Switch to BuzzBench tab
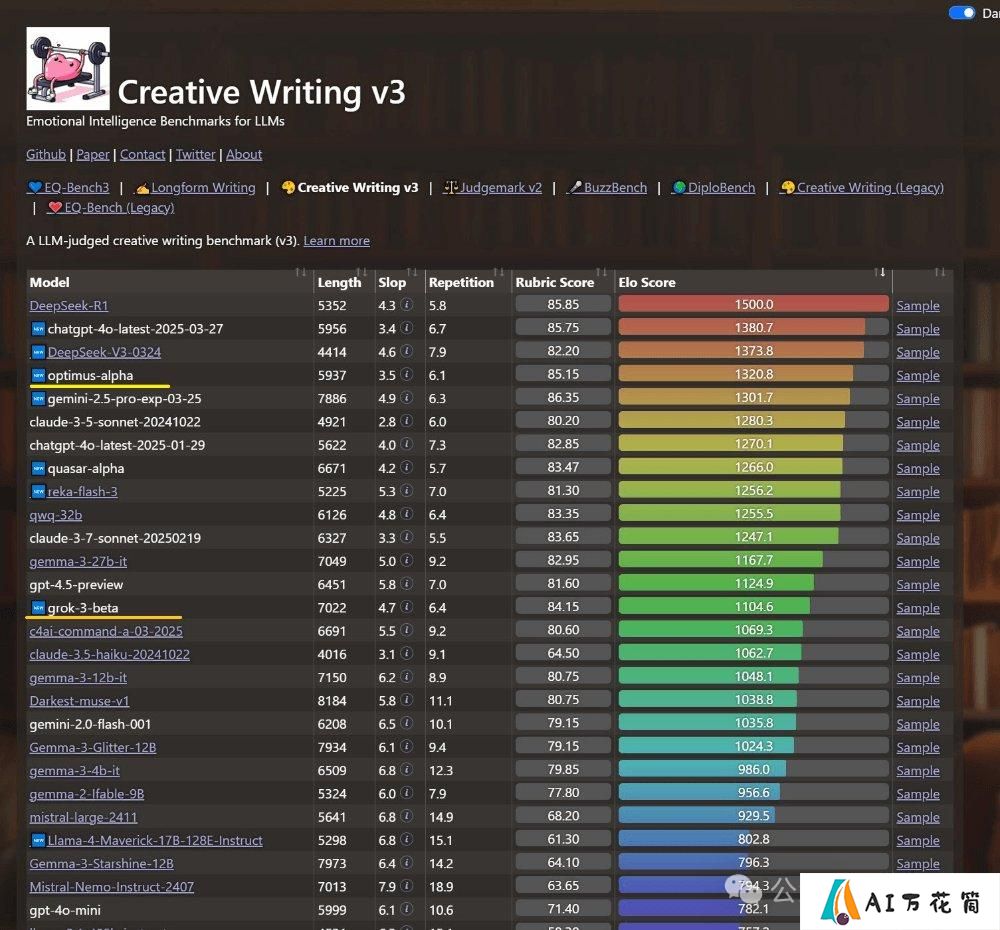Screen dimensions: 1000x930 point(607,188)
